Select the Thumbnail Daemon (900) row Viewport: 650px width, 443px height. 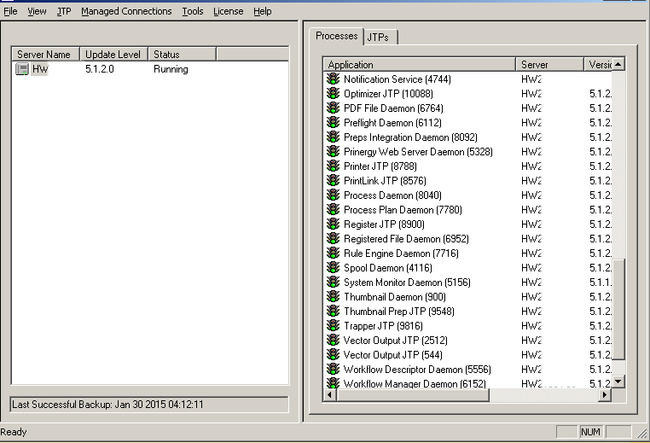coord(394,297)
